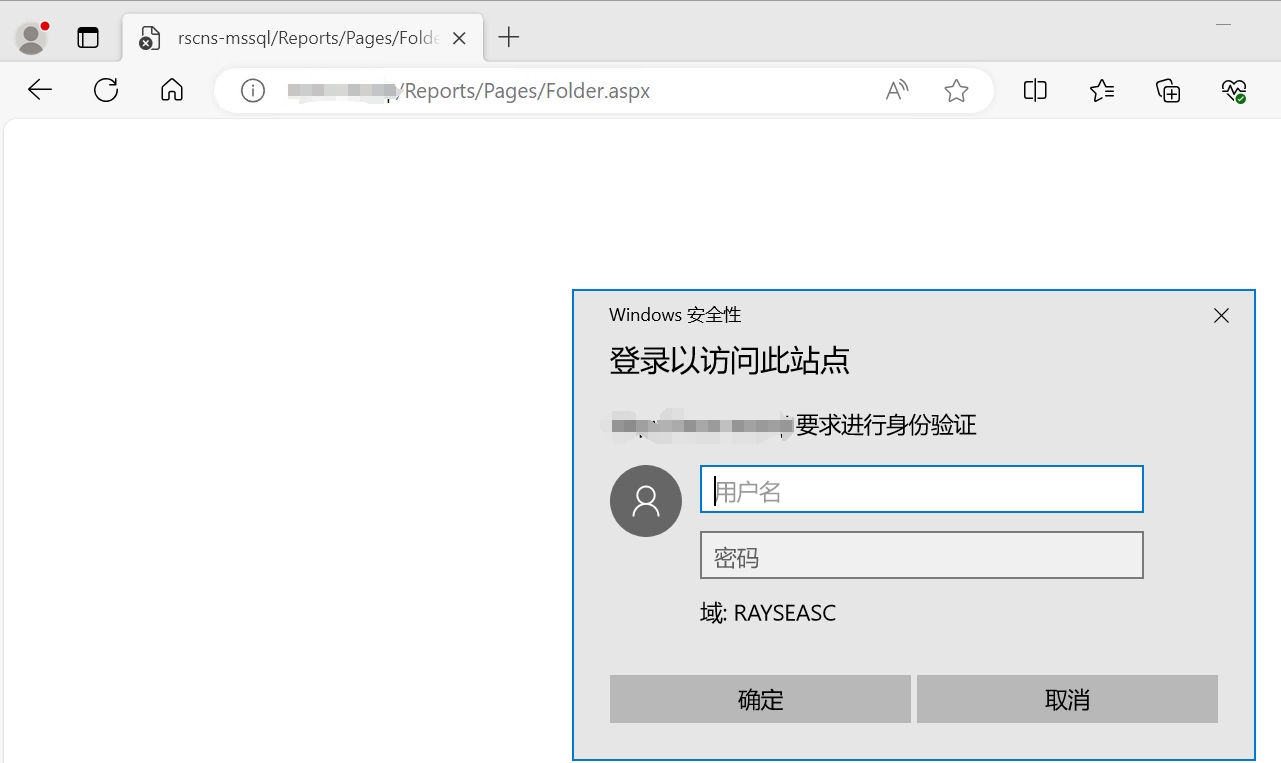
Task: Click the Back navigation arrow
Action: click(39, 90)
